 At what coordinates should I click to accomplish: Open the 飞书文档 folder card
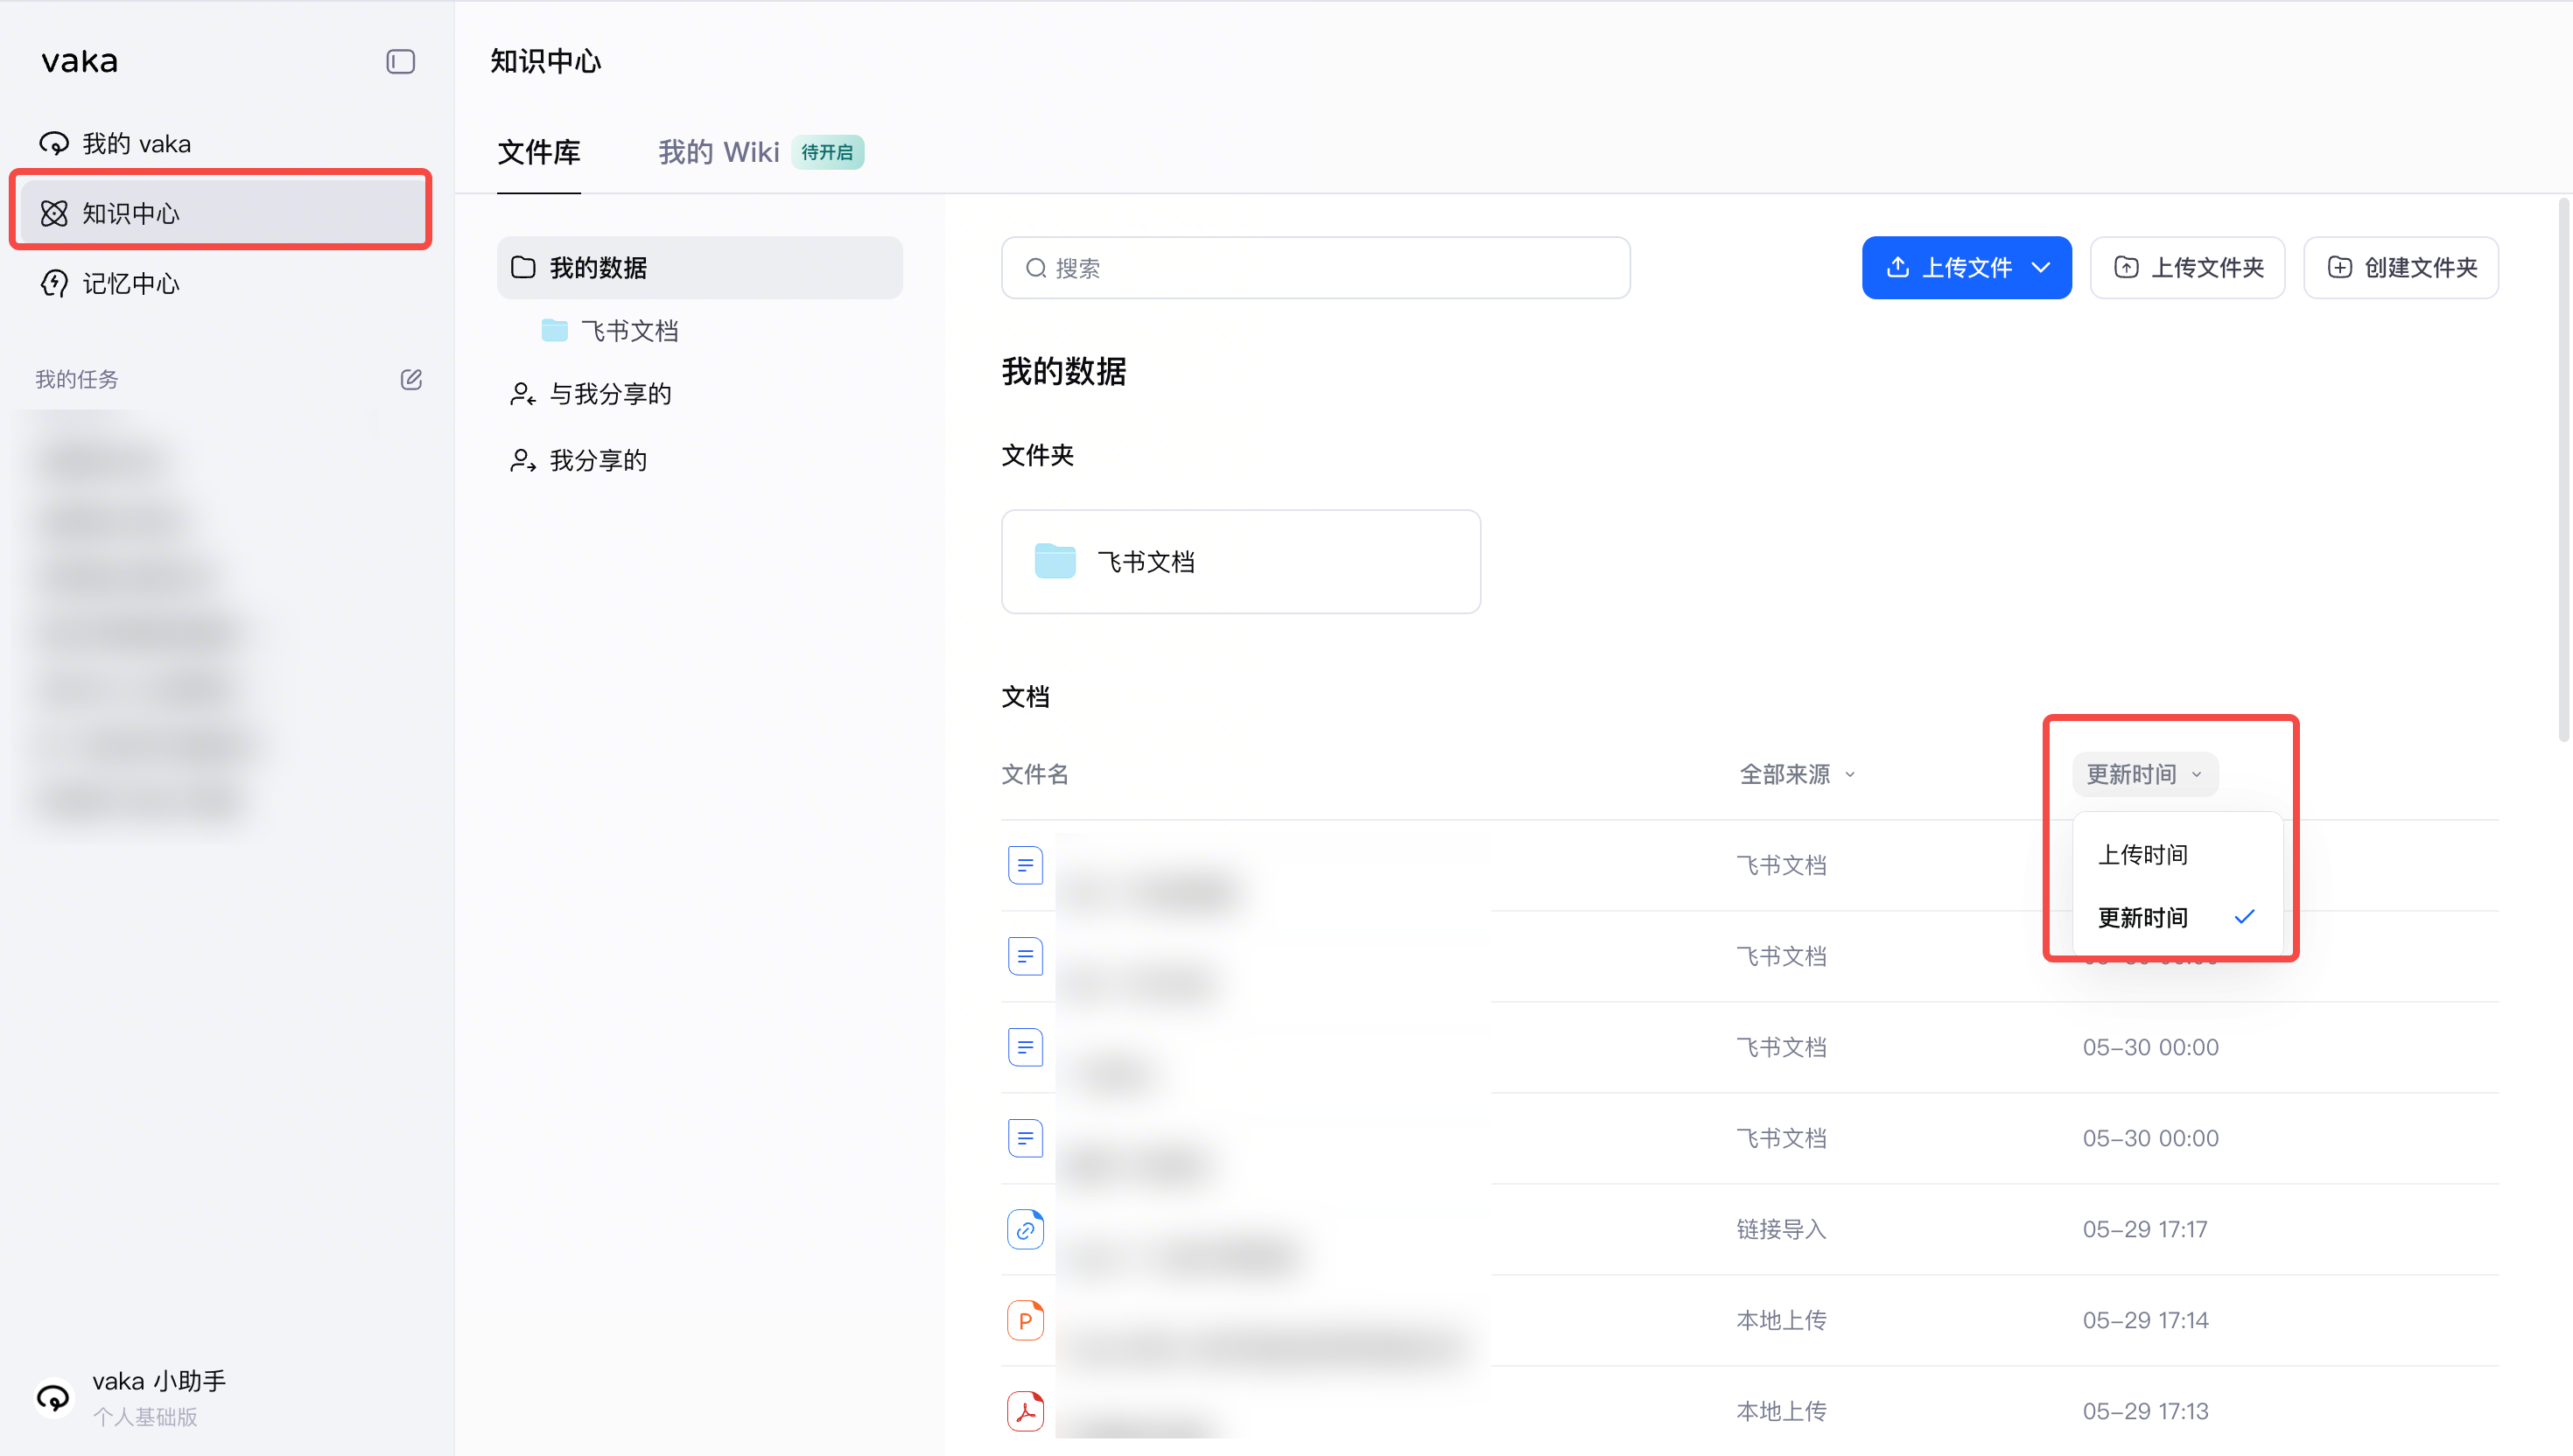1240,561
